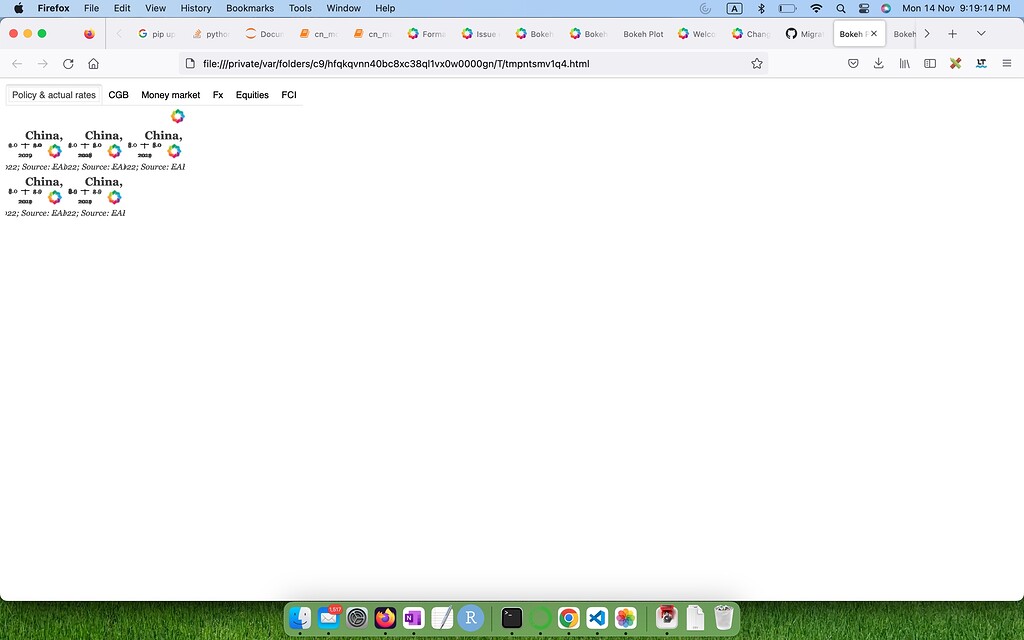Click the Bokeh logo above the plot grid
This screenshot has height=640, width=1024.
pyautogui.click(x=178, y=116)
